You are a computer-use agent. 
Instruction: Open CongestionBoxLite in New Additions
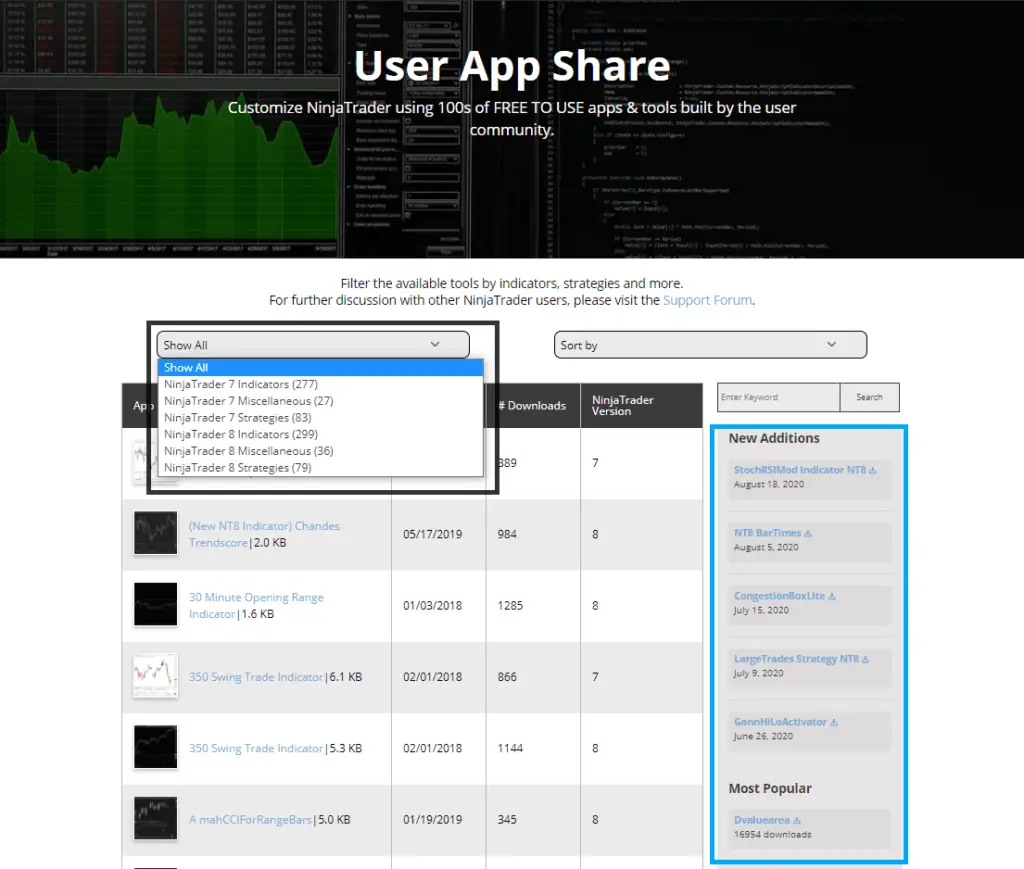point(779,596)
